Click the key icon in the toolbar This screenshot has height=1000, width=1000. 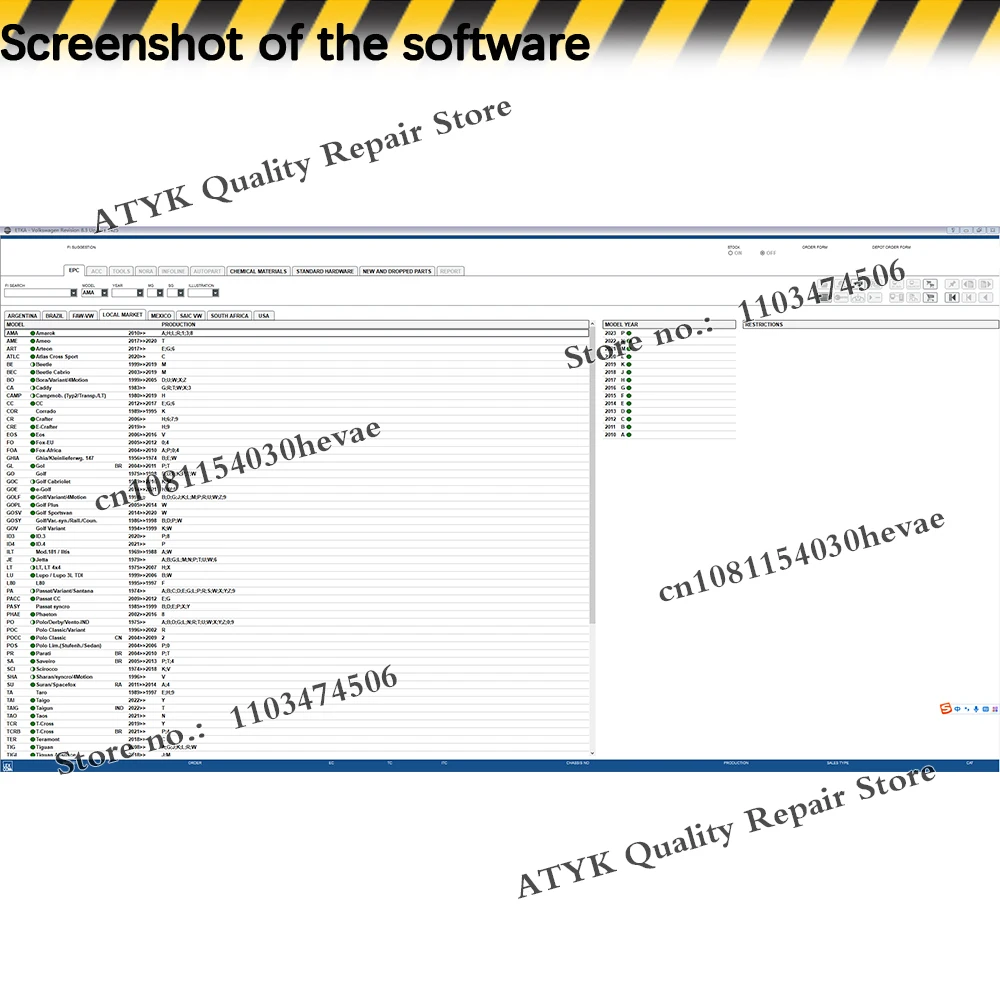click(x=841, y=297)
